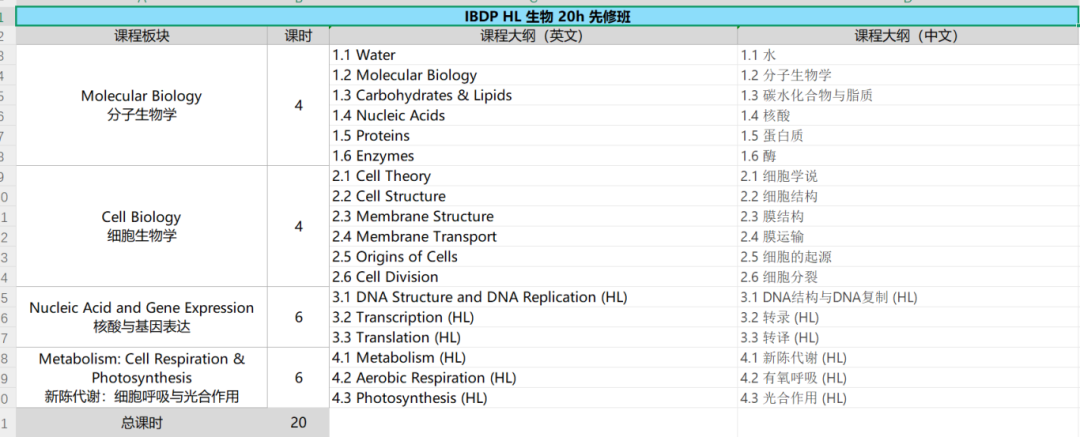Select the Chinese cell 1.6 酶
The width and height of the screenshot is (1080, 437).
(x=908, y=156)
